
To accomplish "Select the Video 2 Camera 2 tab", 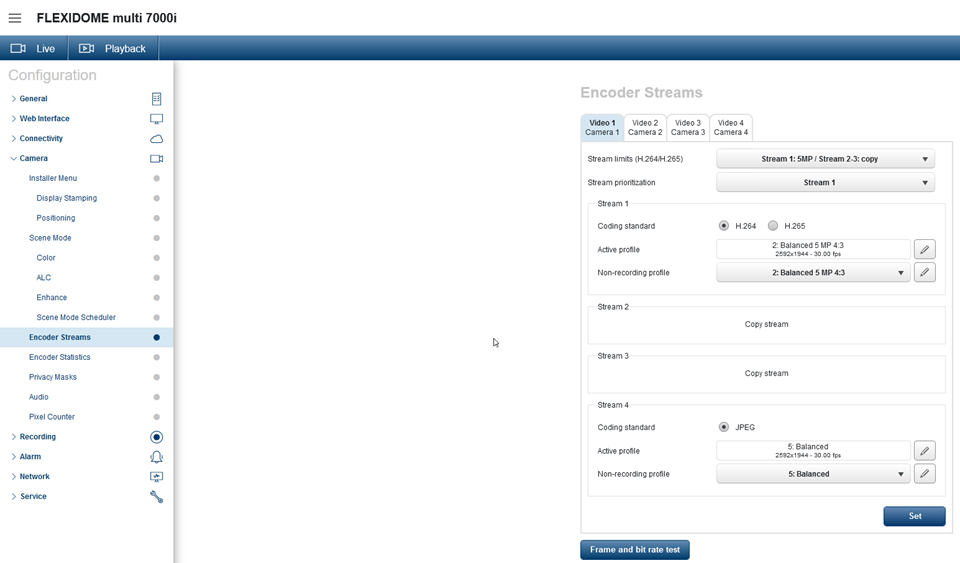I will (645, 127).
